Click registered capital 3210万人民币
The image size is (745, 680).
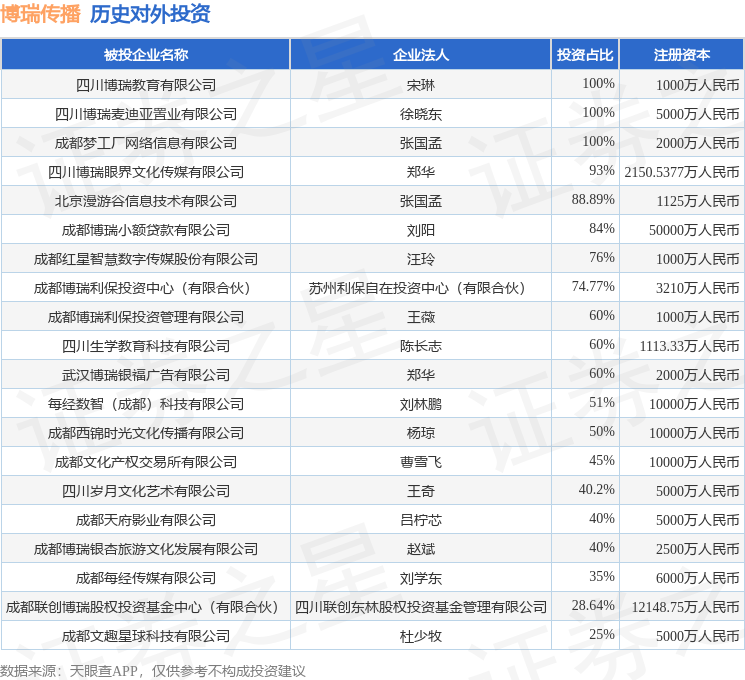coord(698,288)
